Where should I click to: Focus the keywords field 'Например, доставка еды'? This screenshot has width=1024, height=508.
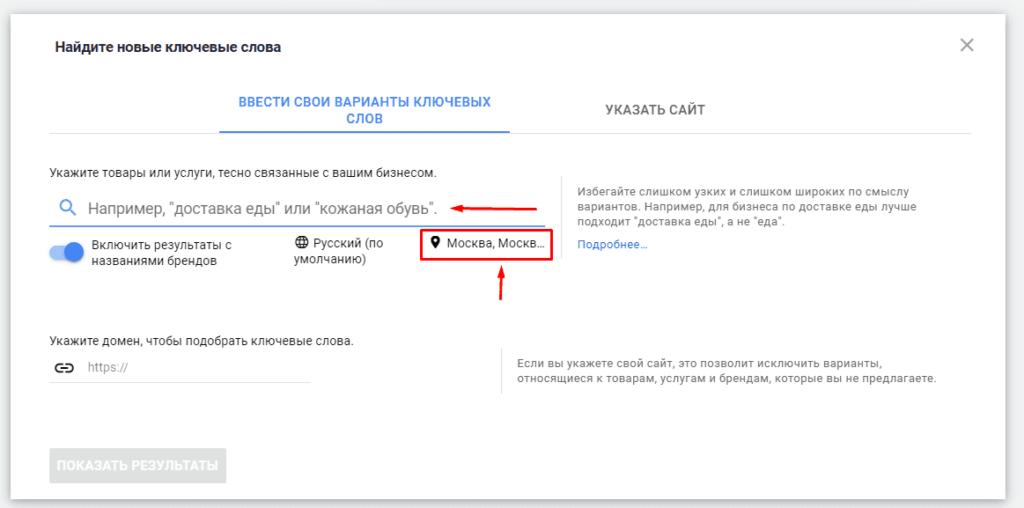tap(297, 209)
